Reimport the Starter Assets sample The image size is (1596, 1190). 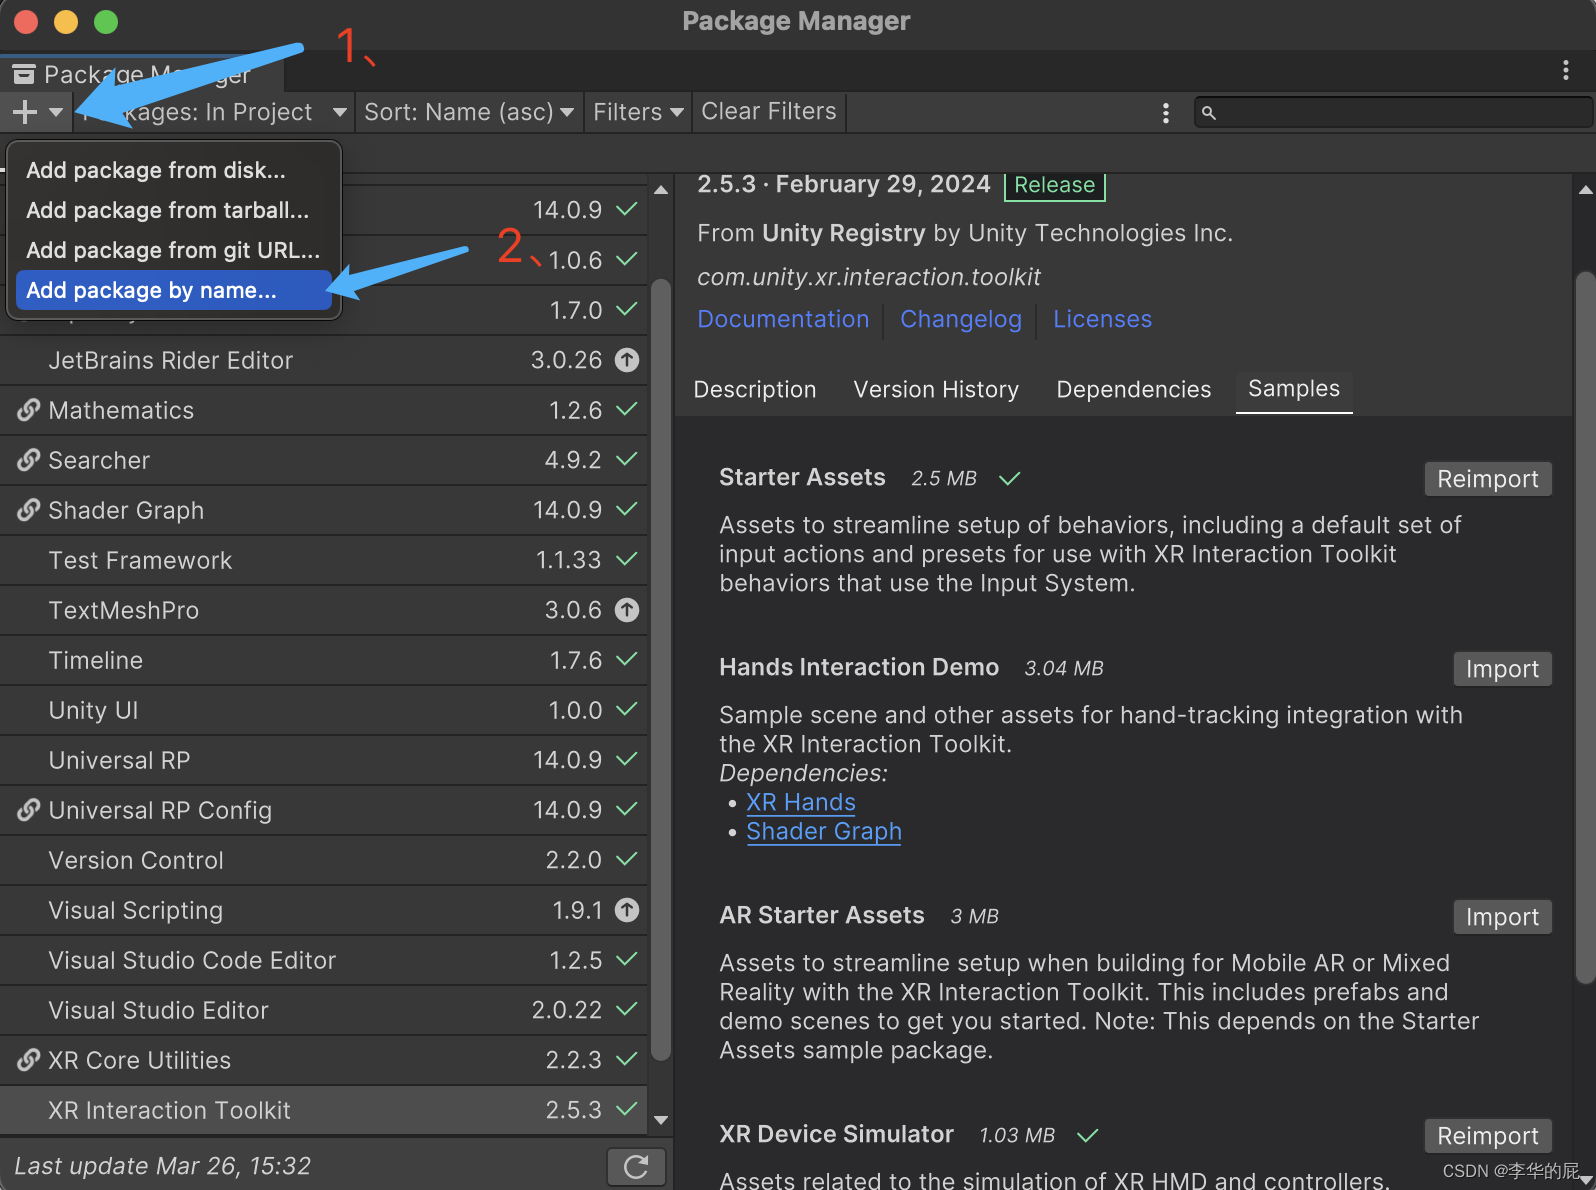pos(1488,479)
